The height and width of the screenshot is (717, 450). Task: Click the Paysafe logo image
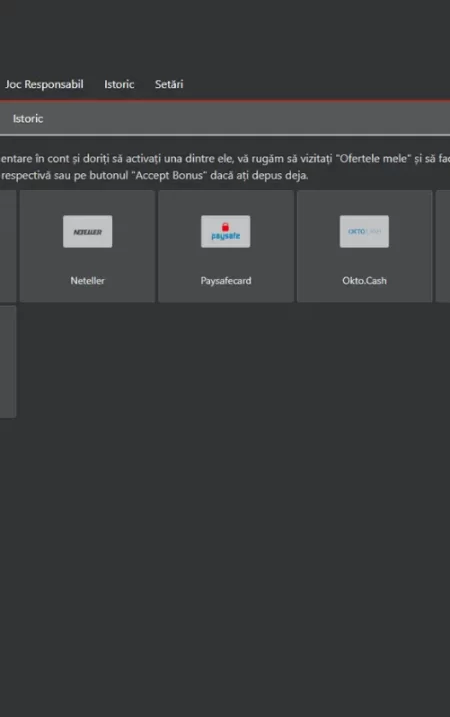[225, 231]
